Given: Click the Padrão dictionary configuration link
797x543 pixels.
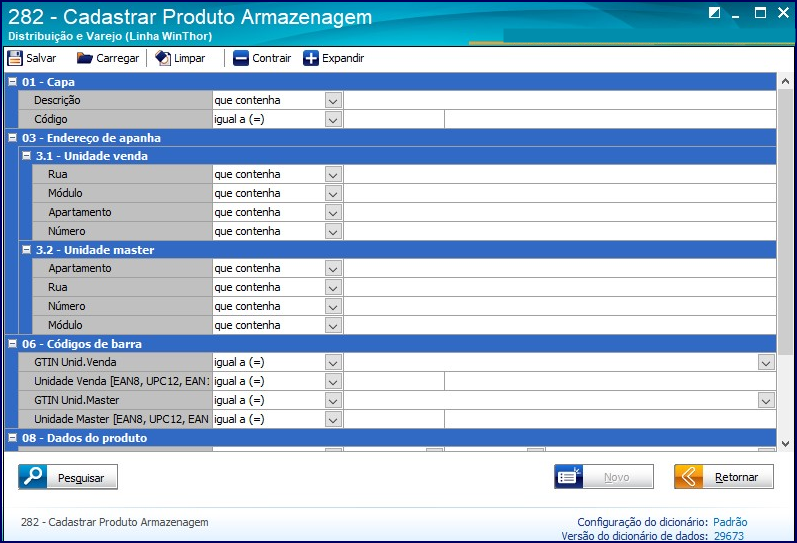Looking at the screenshot, I should coord(730,522).
